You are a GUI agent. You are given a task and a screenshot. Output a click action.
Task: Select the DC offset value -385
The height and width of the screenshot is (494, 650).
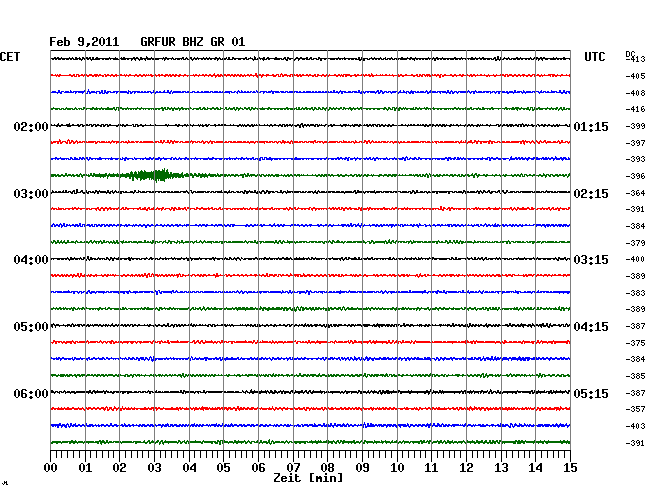click(x=635, y=376)
